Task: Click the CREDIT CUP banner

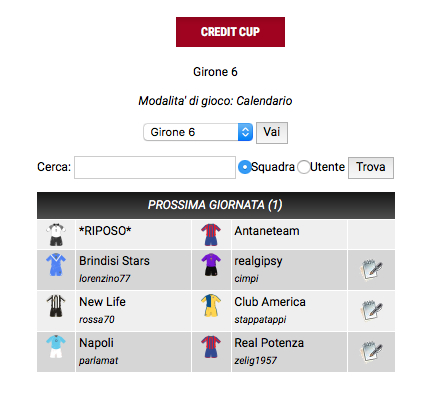Action: click(230, 32)
